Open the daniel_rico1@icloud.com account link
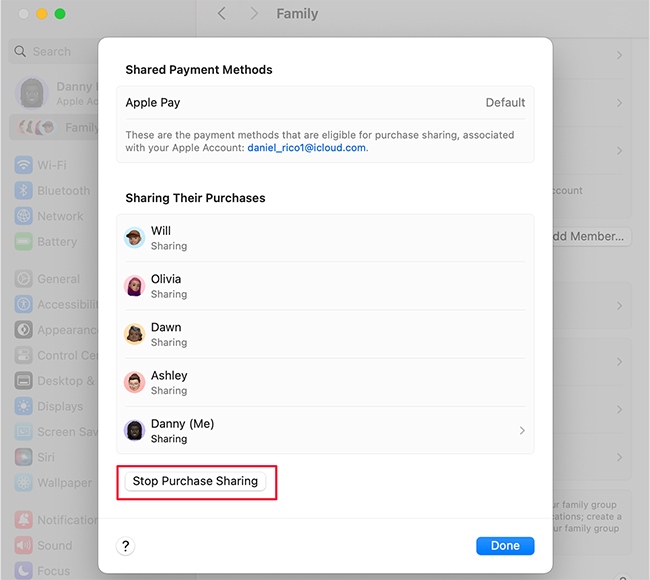Screen dimensions: 650x580 [306, 148]
